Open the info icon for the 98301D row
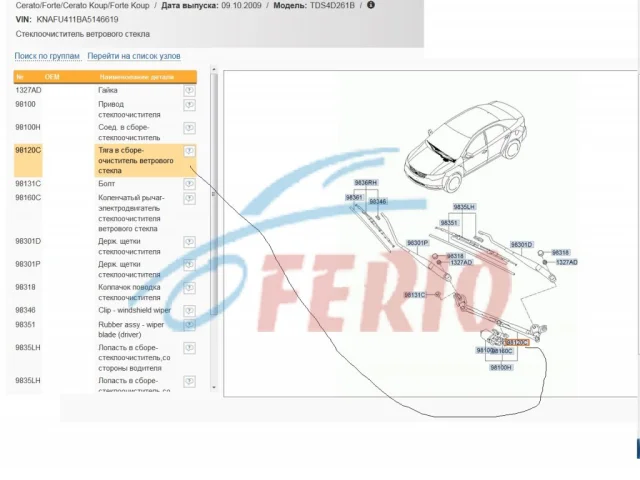Image resolution: width=640 pixels, height=480 pixels. pyautogui.click(x=189, y=241)
